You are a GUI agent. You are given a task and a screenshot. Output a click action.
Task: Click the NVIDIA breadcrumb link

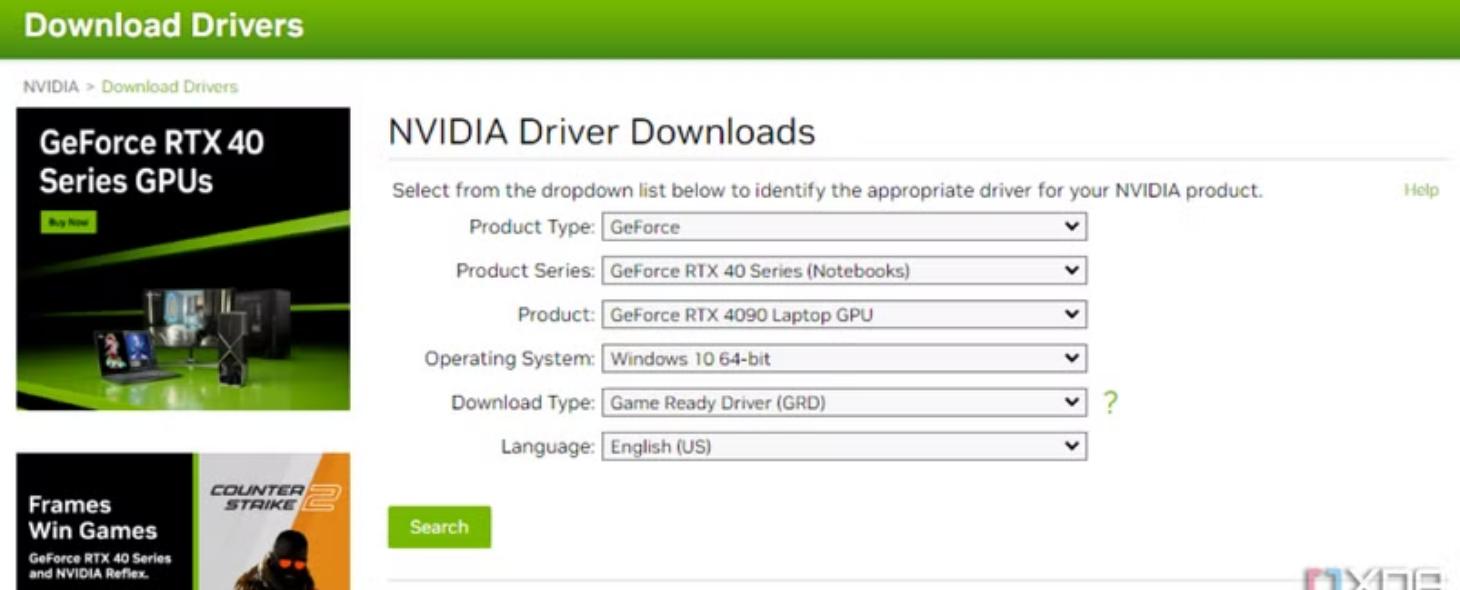(50, 87)
